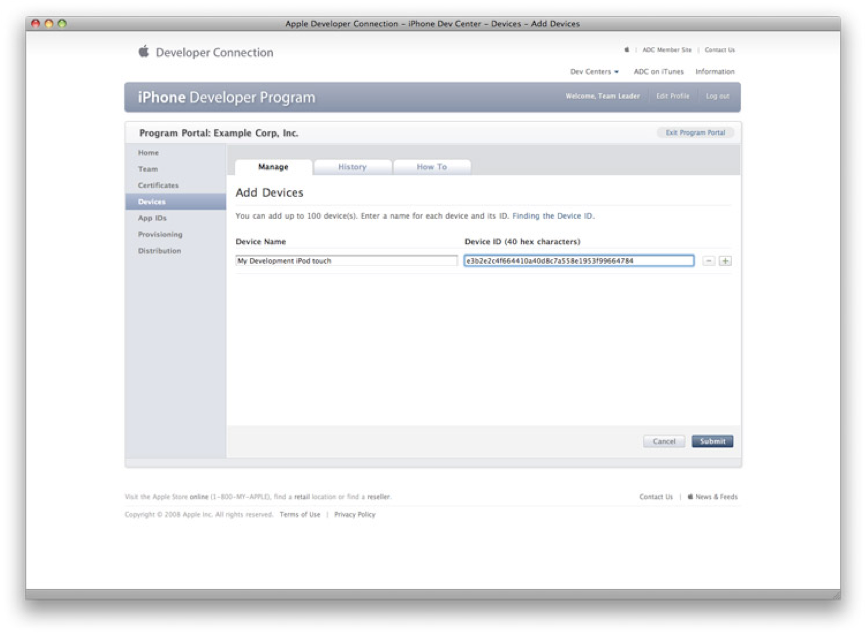
Task: Click the Device Name input field
Action: point(347,261)
